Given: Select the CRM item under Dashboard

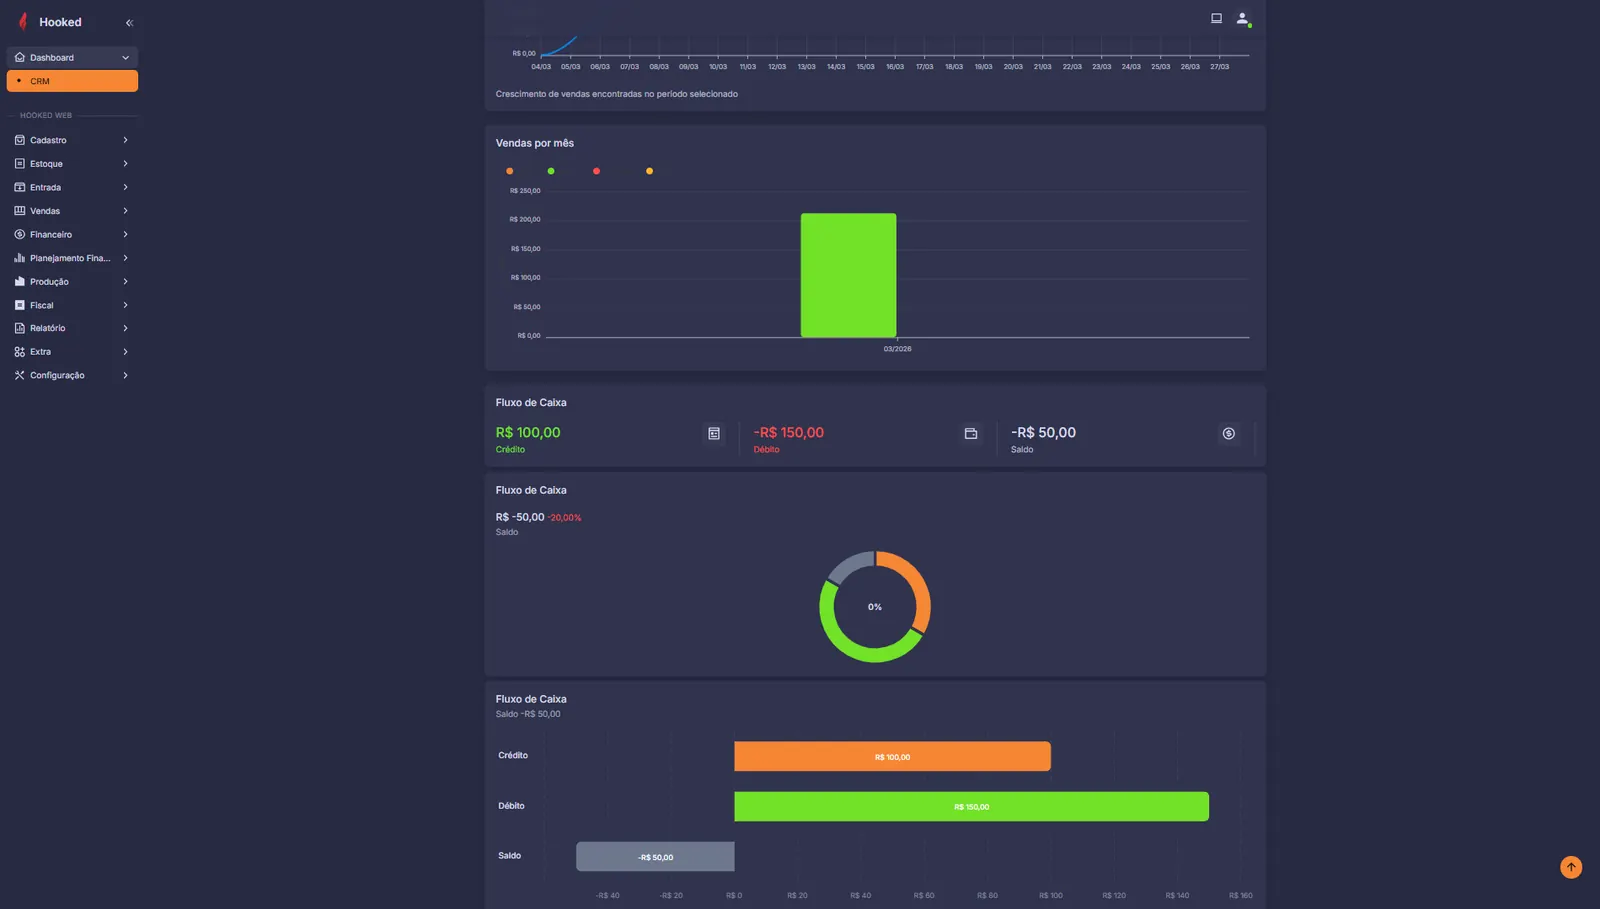Looking at the screenshot, I should tap(72, 81).
